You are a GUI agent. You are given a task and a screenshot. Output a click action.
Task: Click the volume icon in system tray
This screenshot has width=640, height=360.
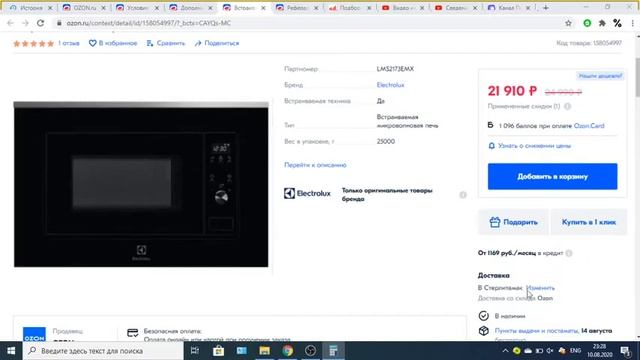coord(550,351)
